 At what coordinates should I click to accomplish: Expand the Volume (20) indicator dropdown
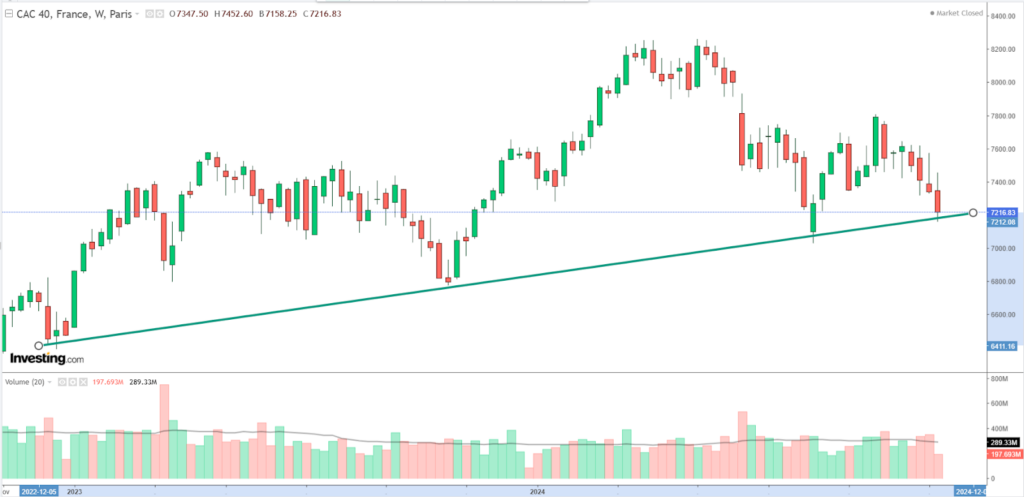(x=48, y=382)
